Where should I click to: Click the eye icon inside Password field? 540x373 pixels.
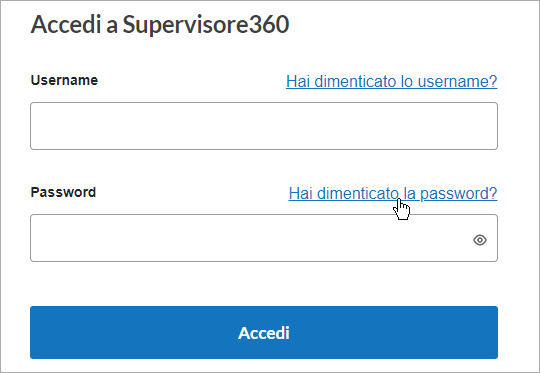pos(480,240)
